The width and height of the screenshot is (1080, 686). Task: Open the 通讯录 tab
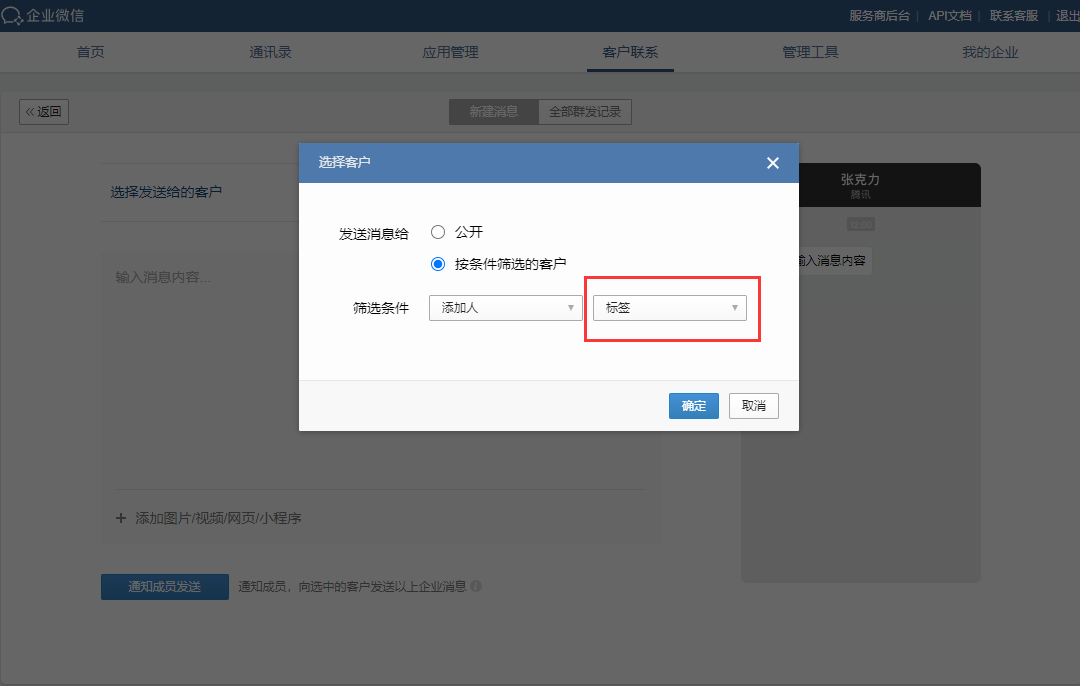(270, 52)
